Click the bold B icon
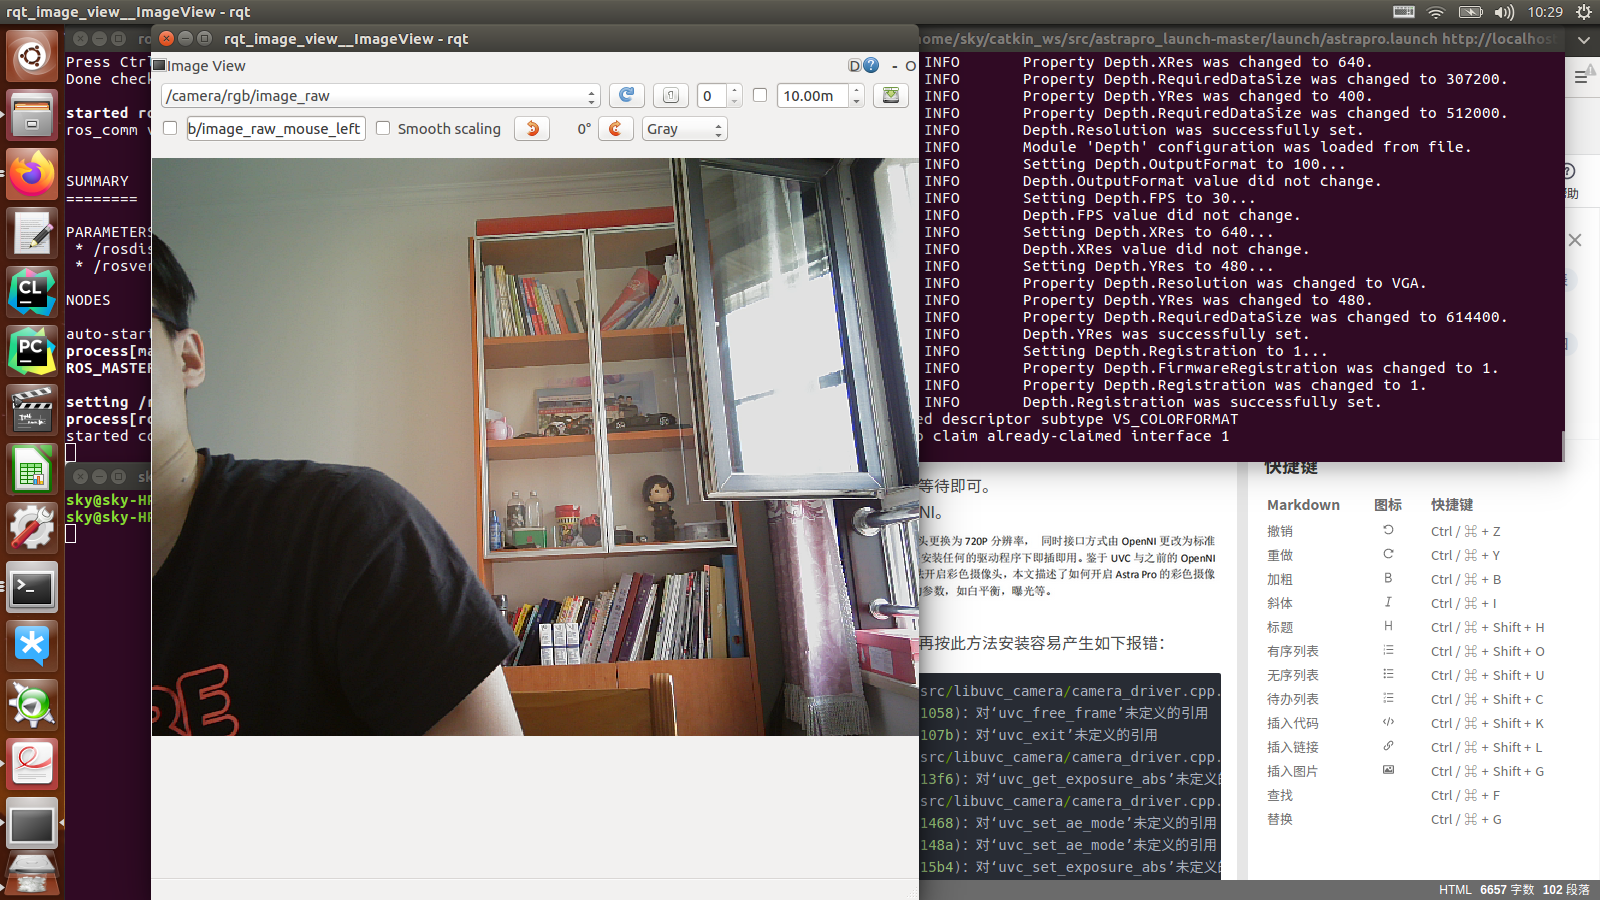Screen dimensions: 1600x900 1388,578
